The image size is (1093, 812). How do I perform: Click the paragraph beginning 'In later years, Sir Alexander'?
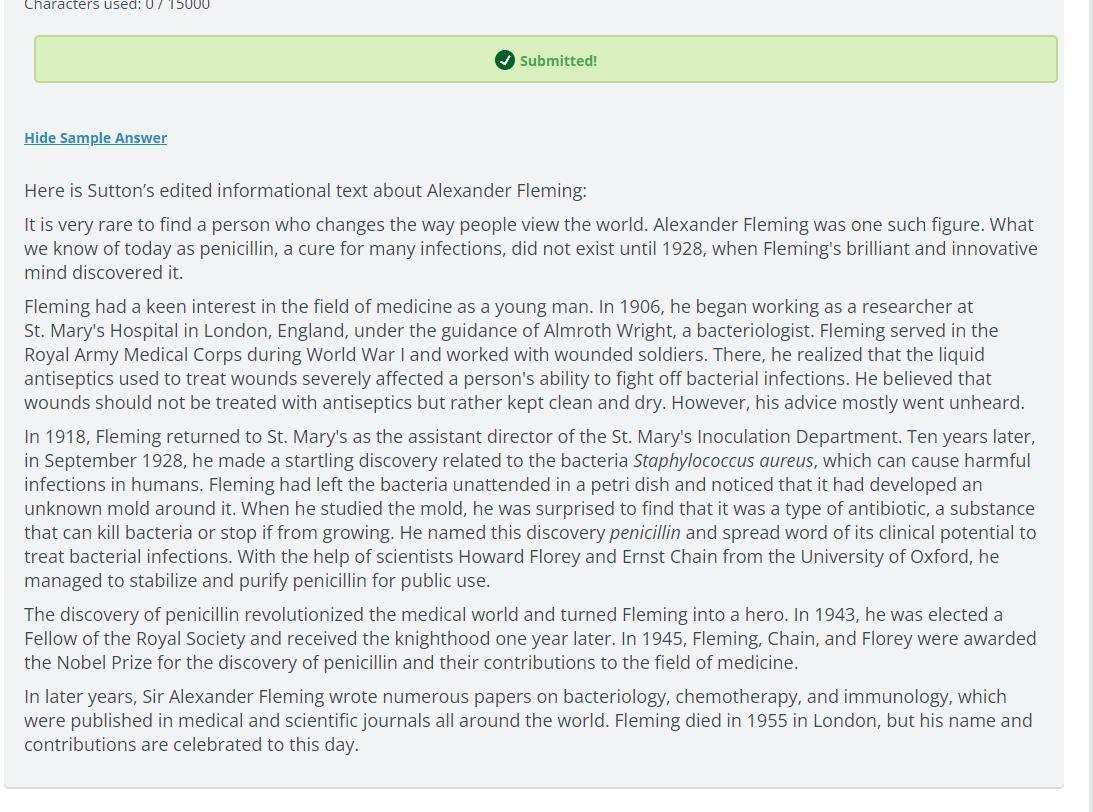pos(528,721)
